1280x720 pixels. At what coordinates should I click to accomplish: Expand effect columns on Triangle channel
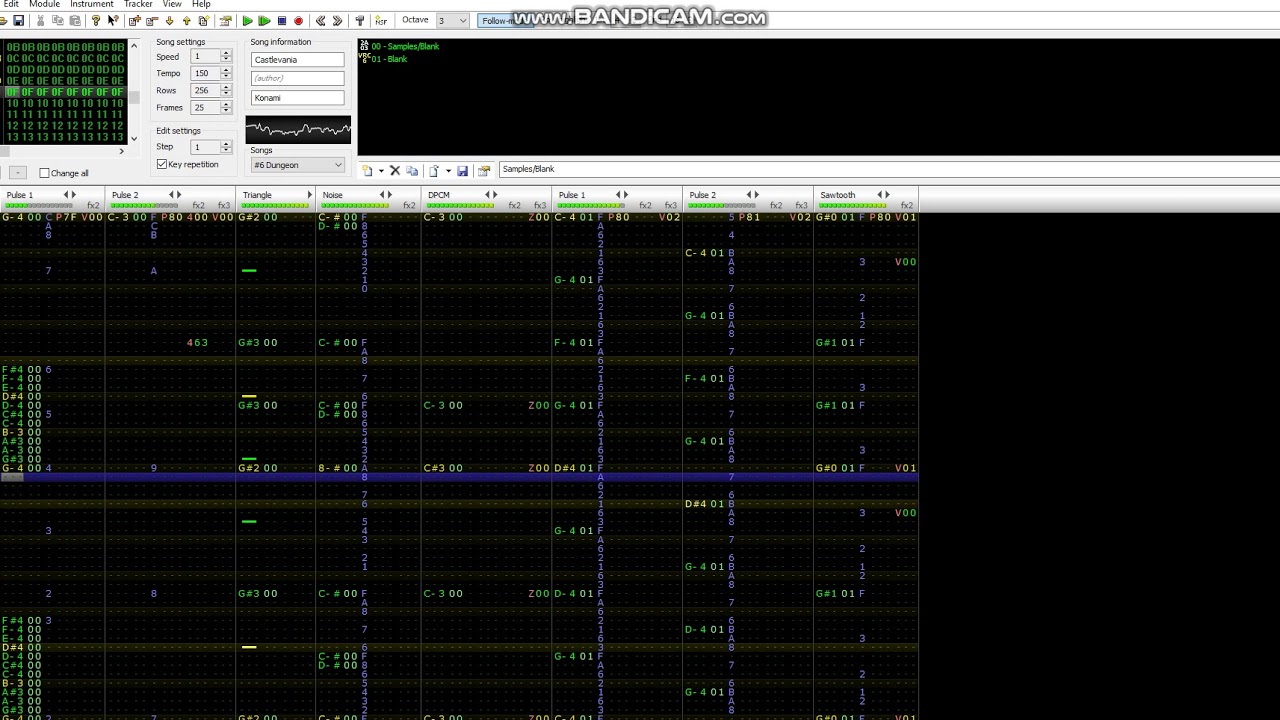309,195
